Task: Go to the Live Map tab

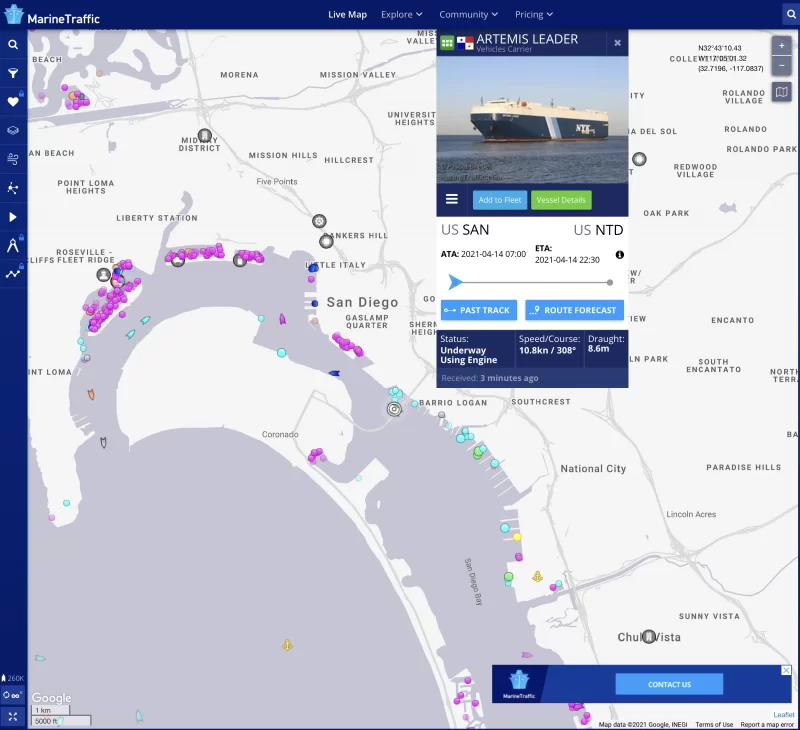Action: coord(348,15)
